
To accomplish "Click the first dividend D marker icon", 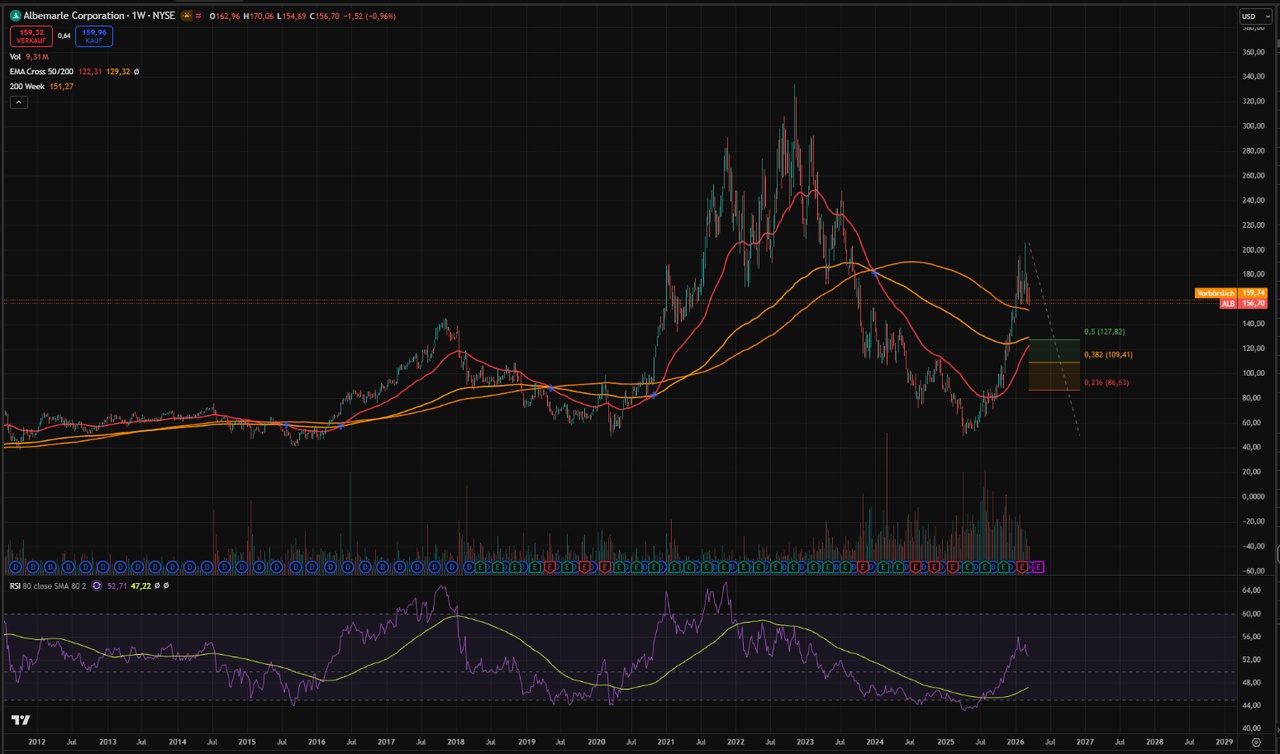I will point(15,567).
